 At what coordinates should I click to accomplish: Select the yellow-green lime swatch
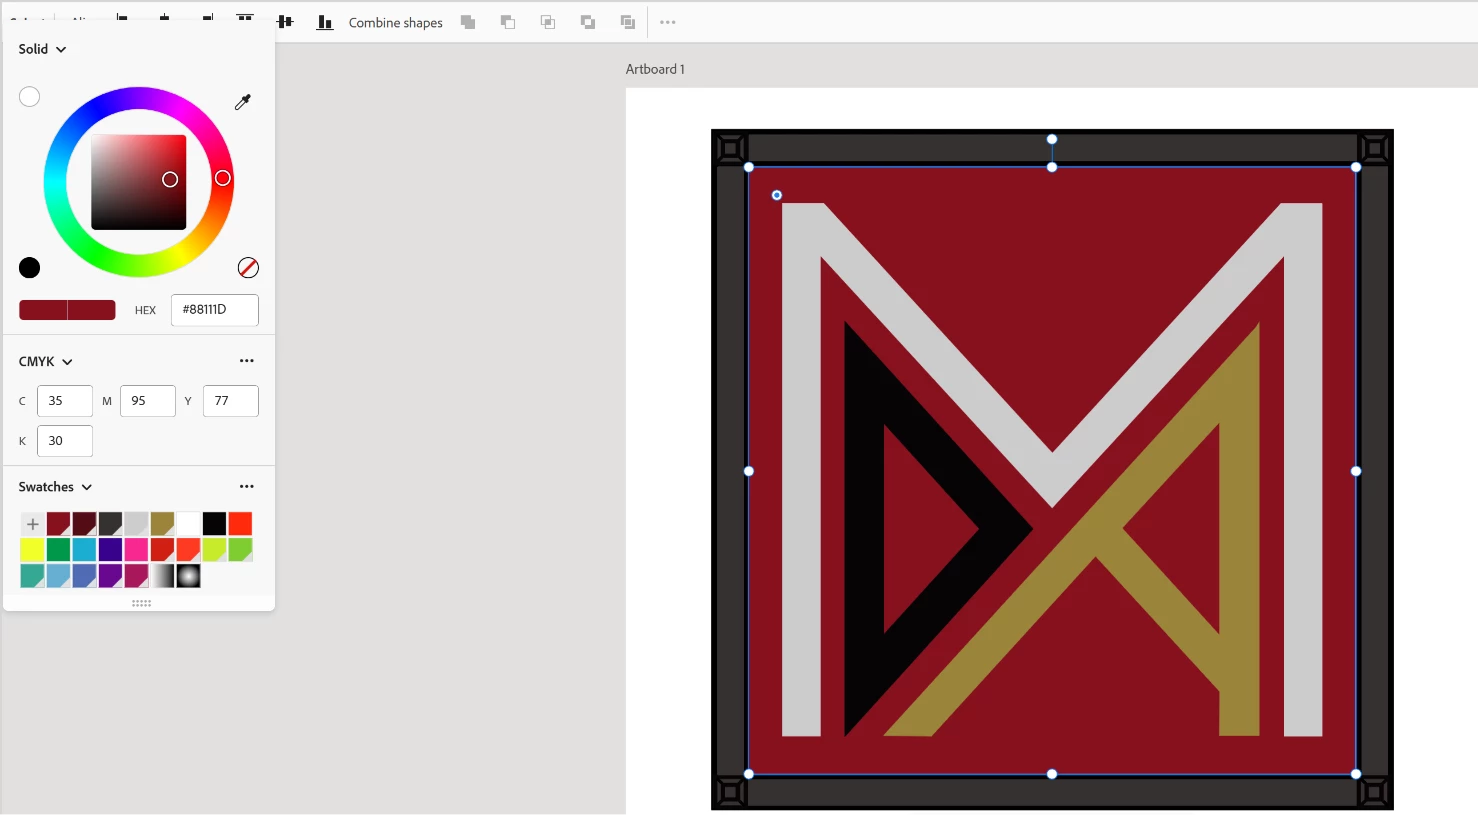(x=215, y=550)
